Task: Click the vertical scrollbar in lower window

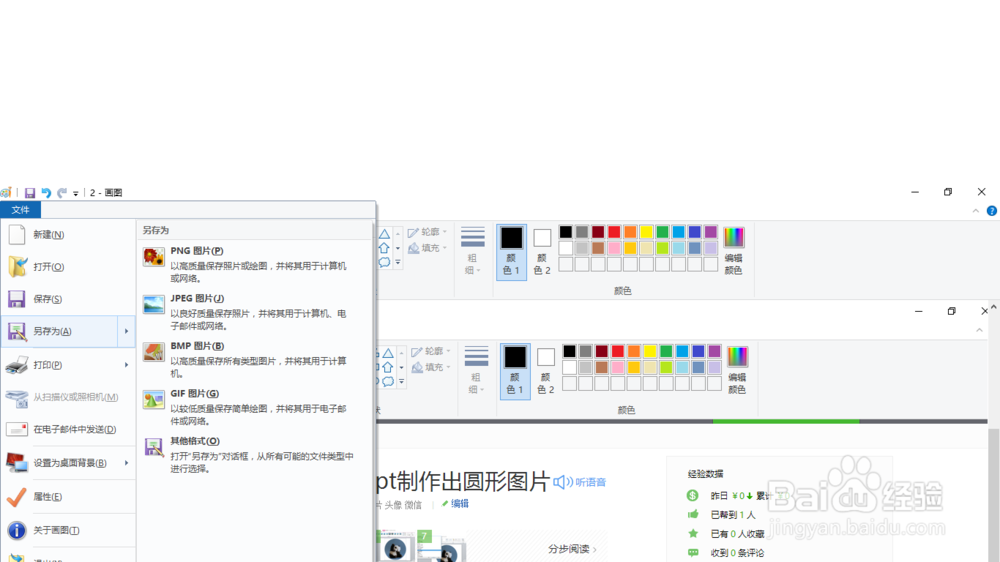Action: [994, 495]
